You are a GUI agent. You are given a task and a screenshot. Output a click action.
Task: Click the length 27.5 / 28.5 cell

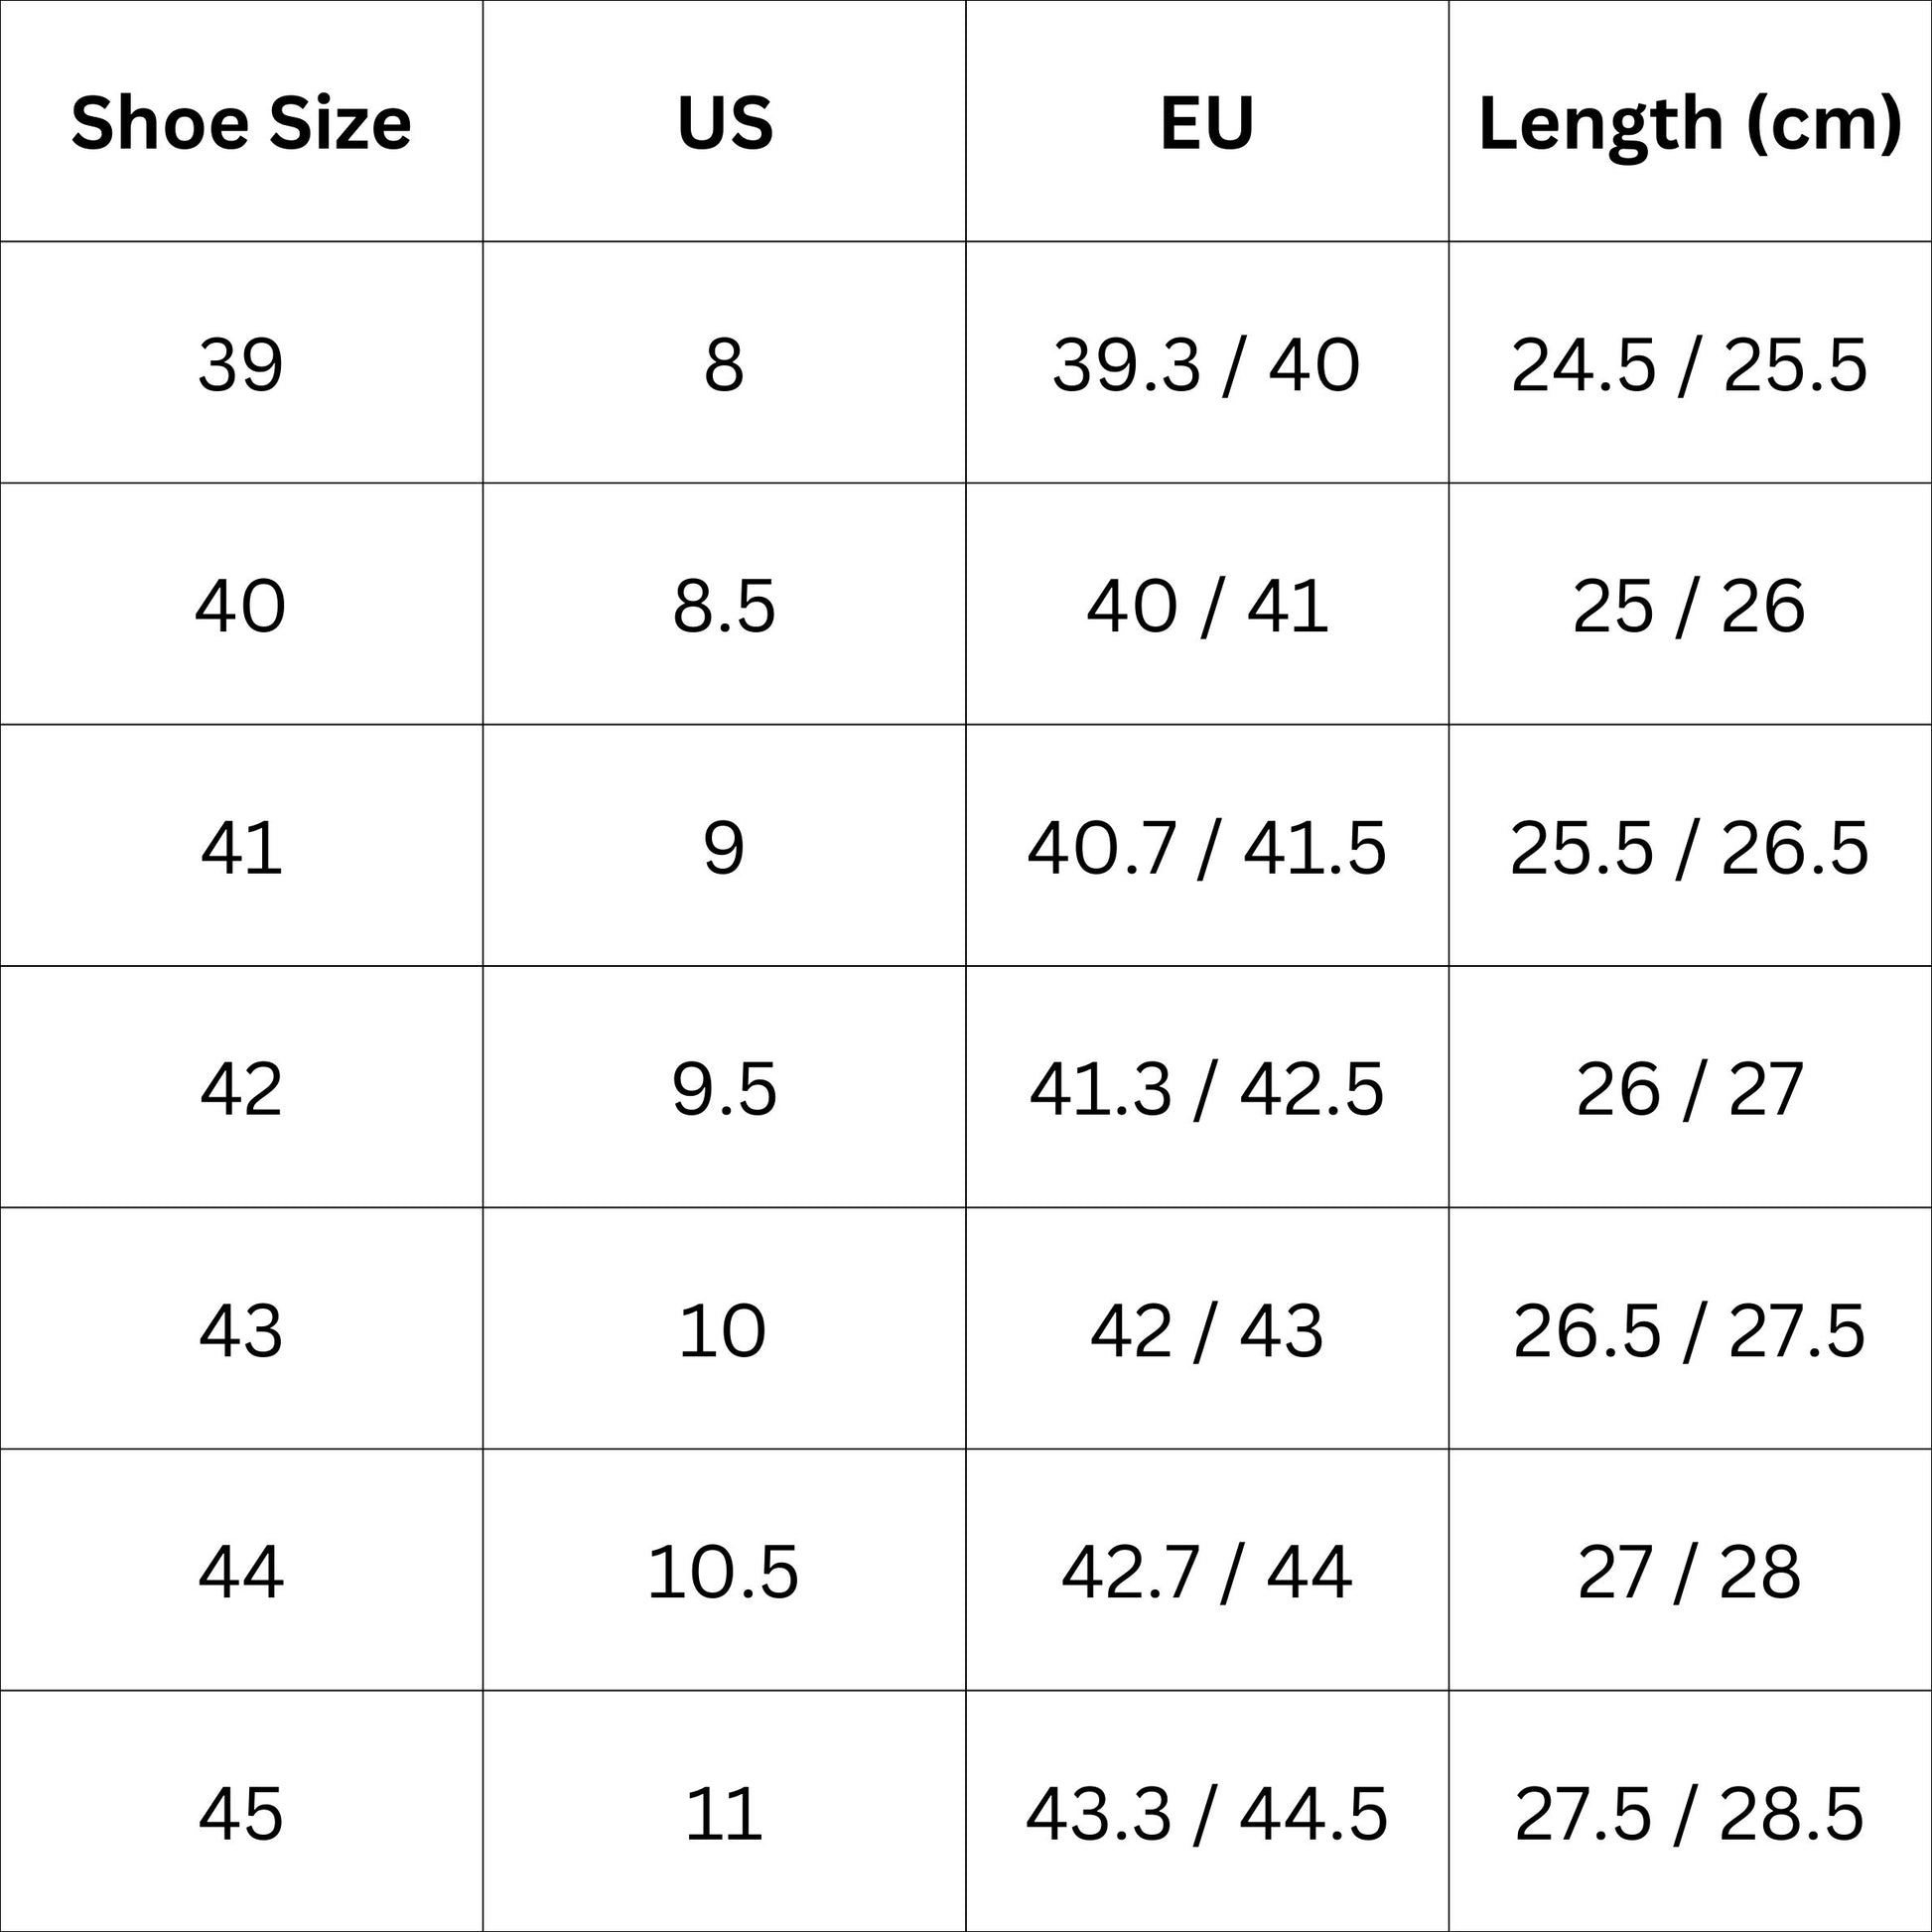[1689, 1814]
